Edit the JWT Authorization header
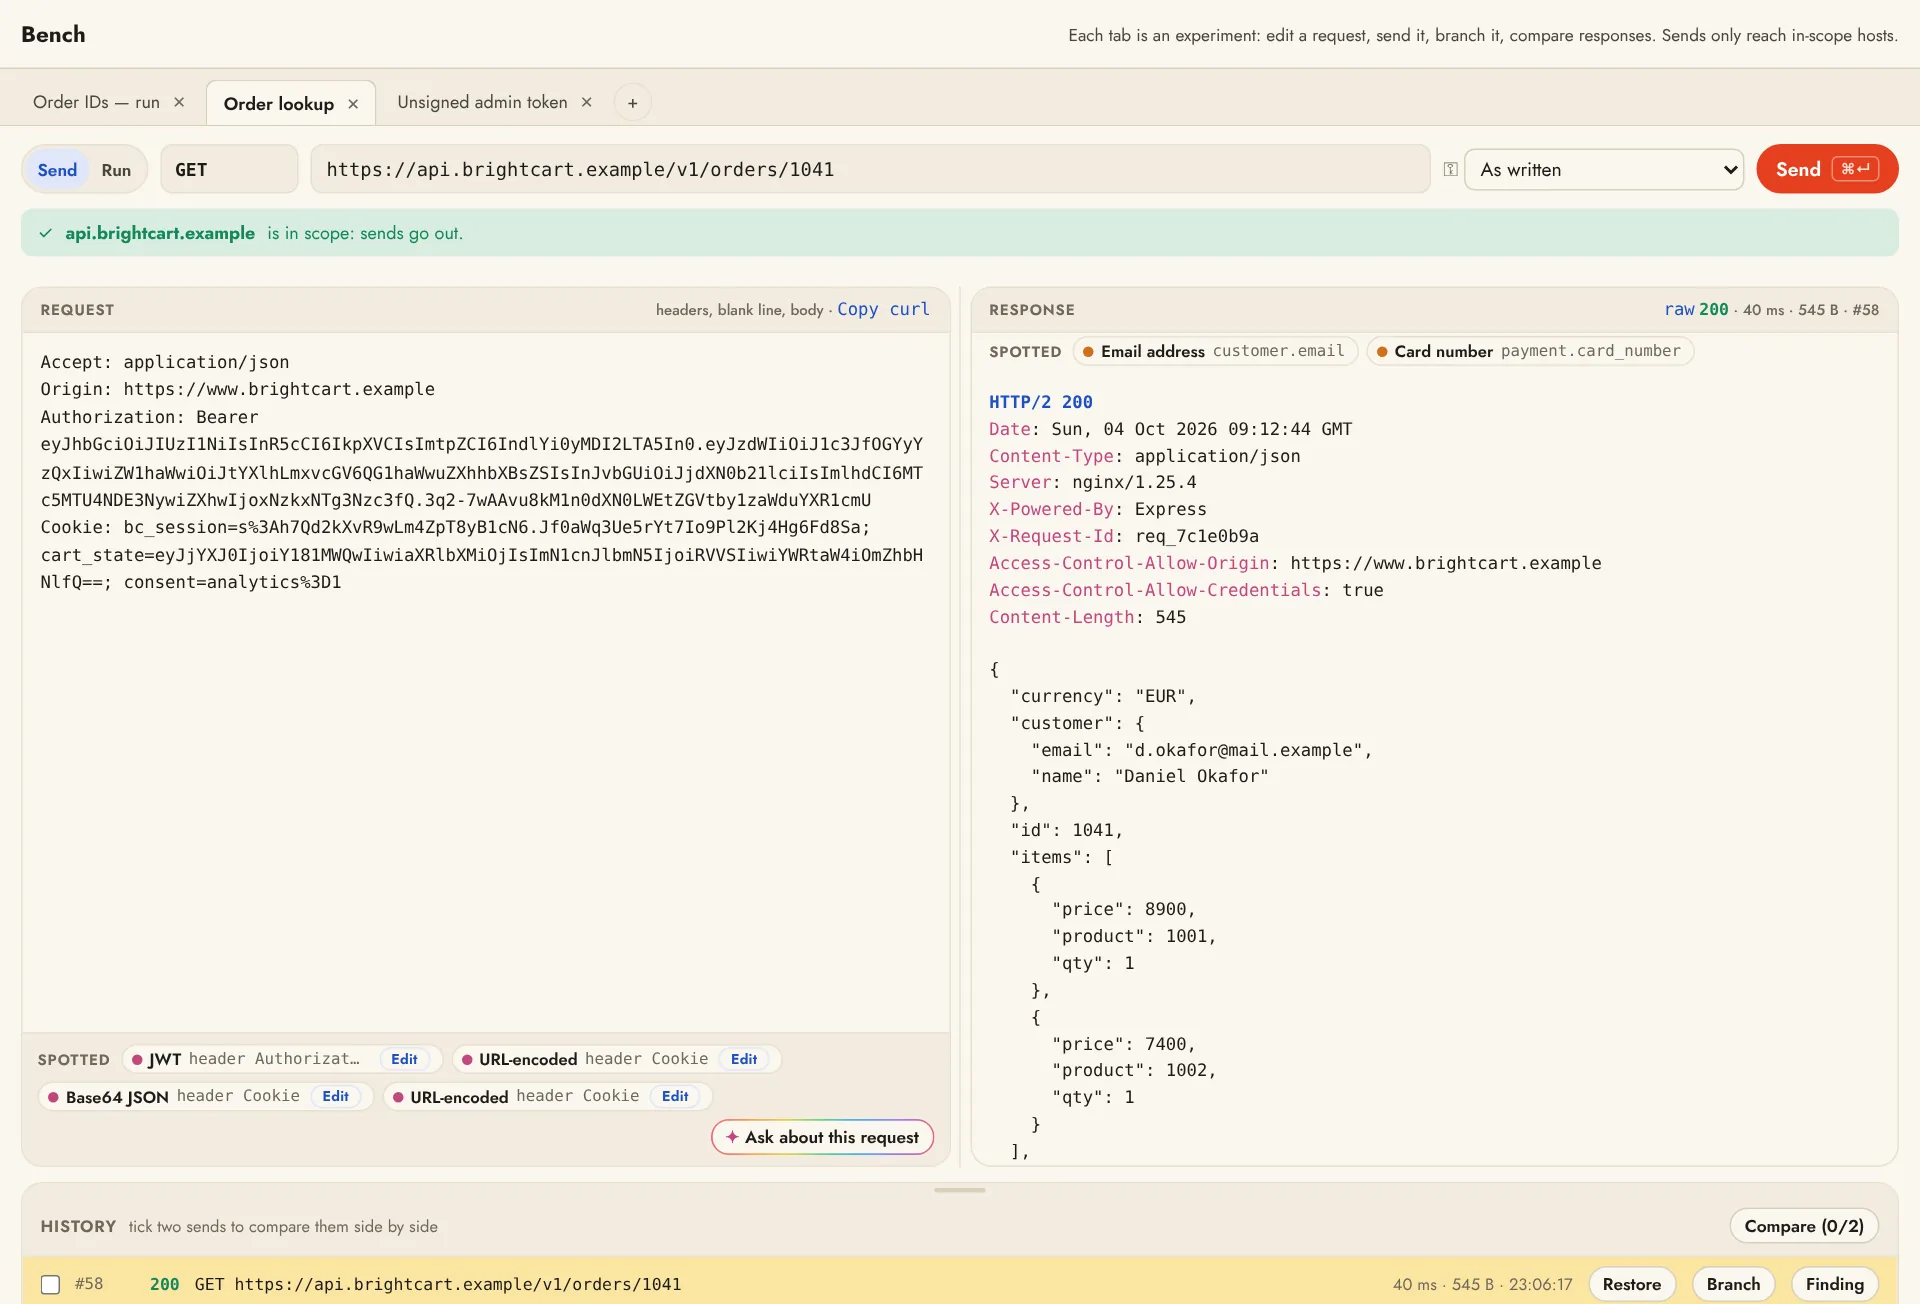The width and height of the screenshot is (1920, 1304). tap(404, 1059)
